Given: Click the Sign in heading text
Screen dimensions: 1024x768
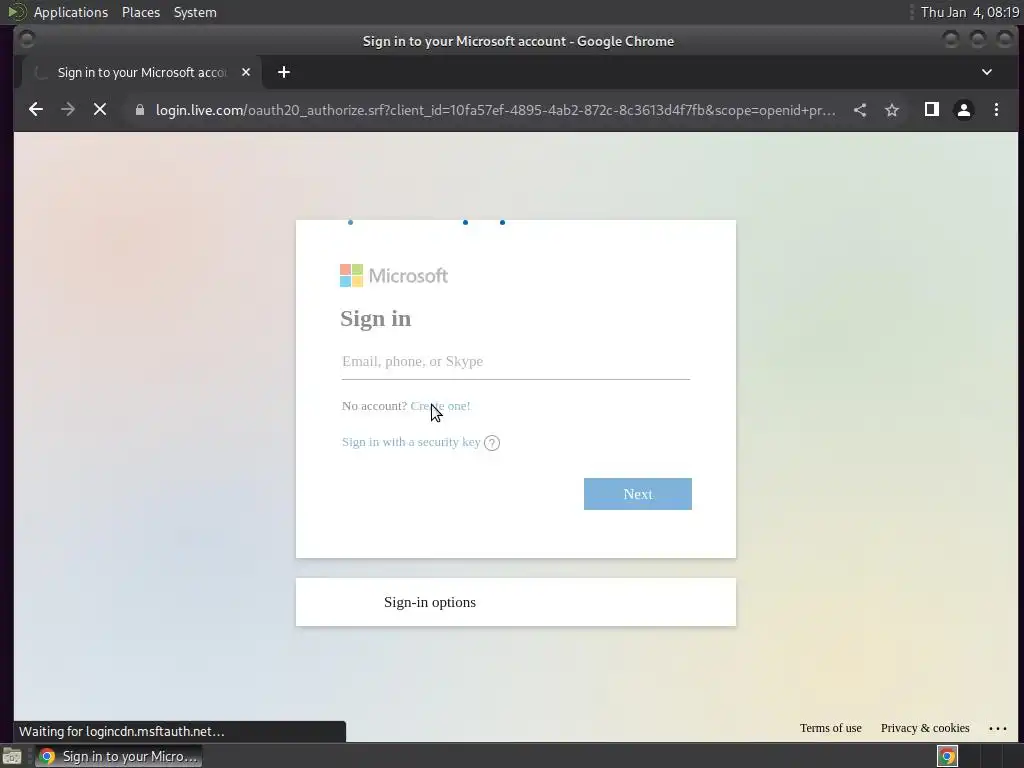Looking at the screenshot, I should click(376, 319).
